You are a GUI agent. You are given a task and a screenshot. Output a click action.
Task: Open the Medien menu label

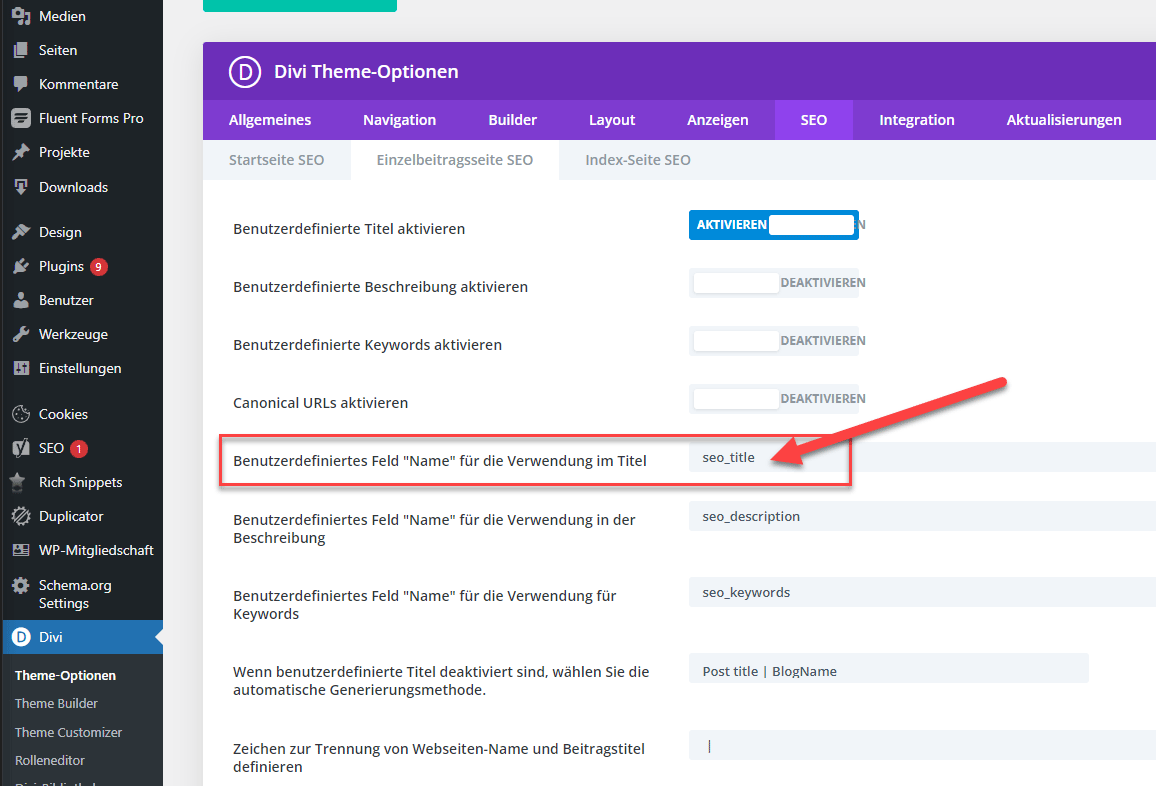[x=62, y=16]
